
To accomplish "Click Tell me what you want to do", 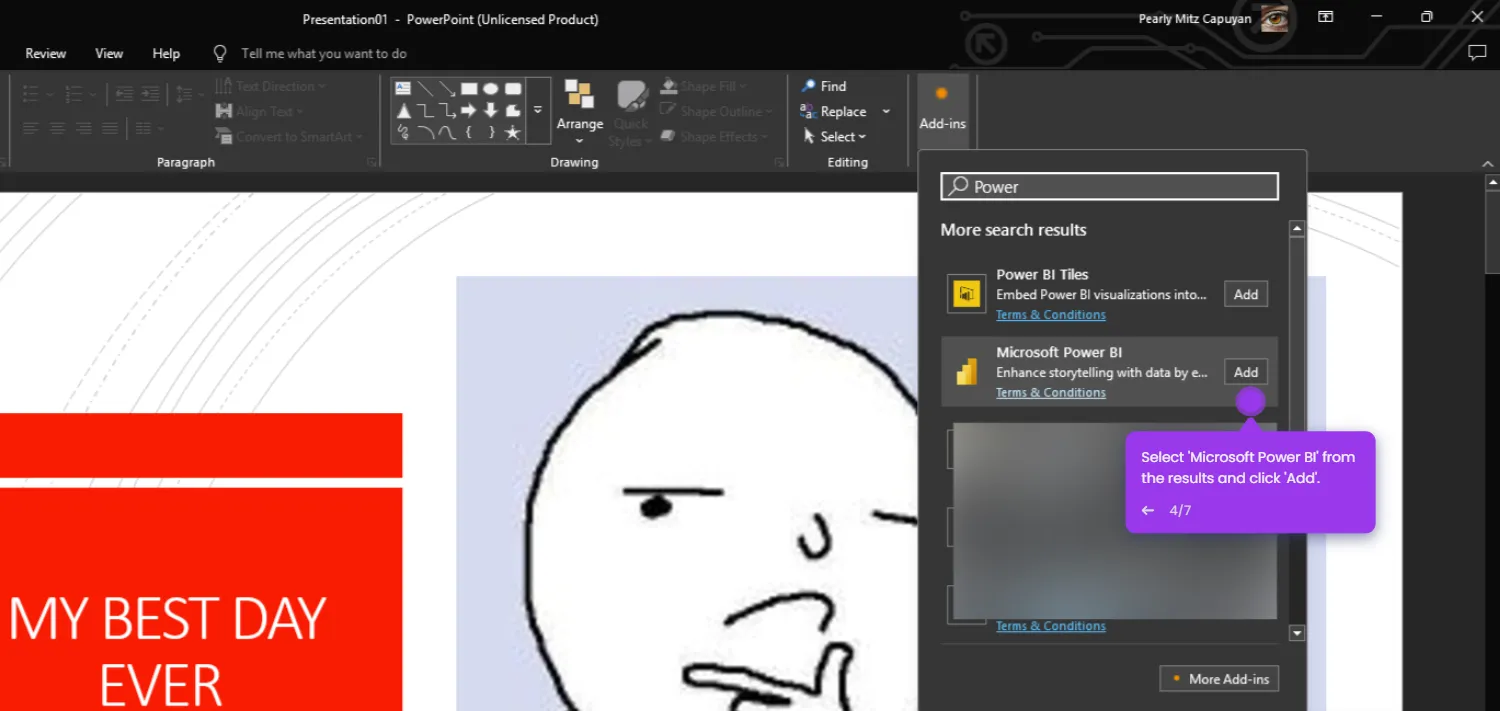I will (x=324, y=53).
